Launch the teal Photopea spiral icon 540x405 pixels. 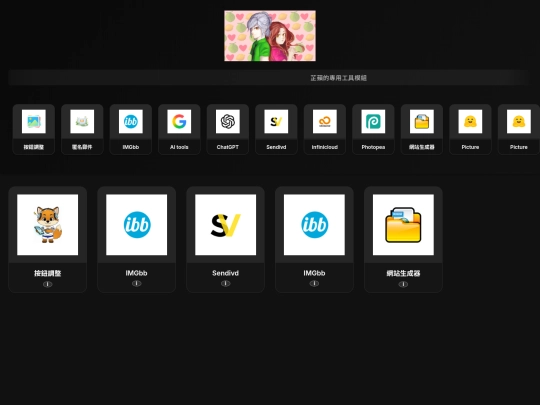pyautogui.click(x=373, y=121)
